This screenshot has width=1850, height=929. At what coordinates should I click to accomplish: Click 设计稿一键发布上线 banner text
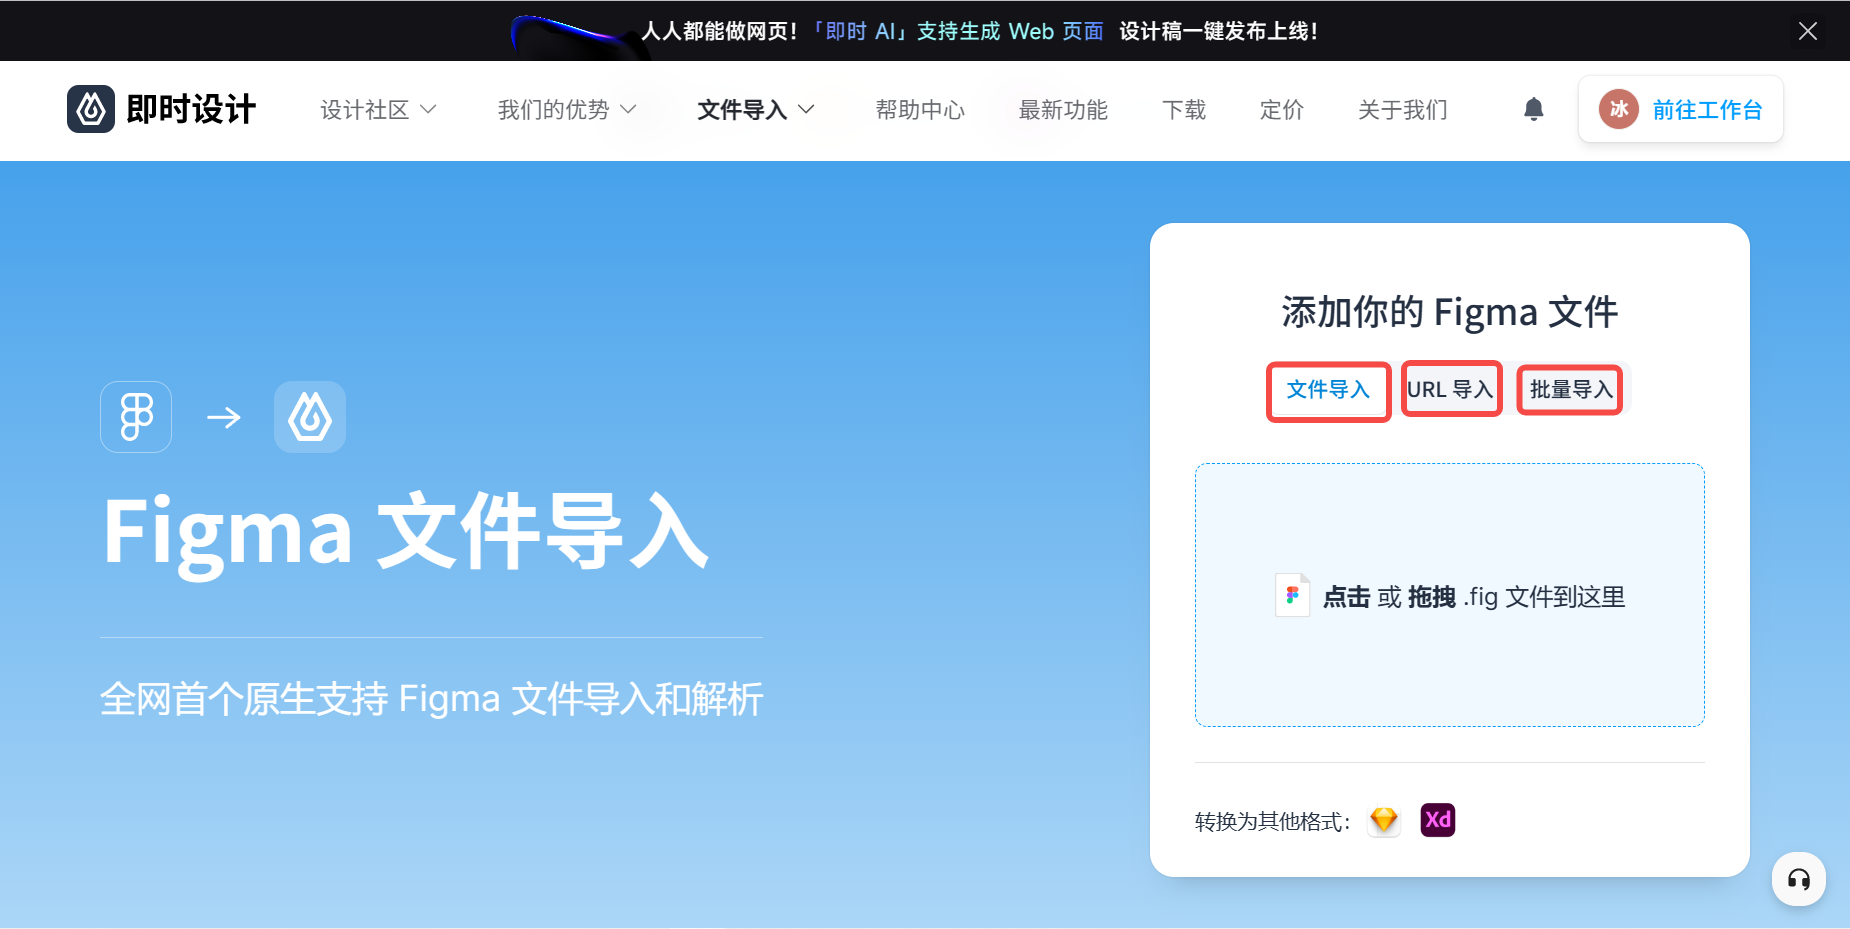tap(1218, 31)
